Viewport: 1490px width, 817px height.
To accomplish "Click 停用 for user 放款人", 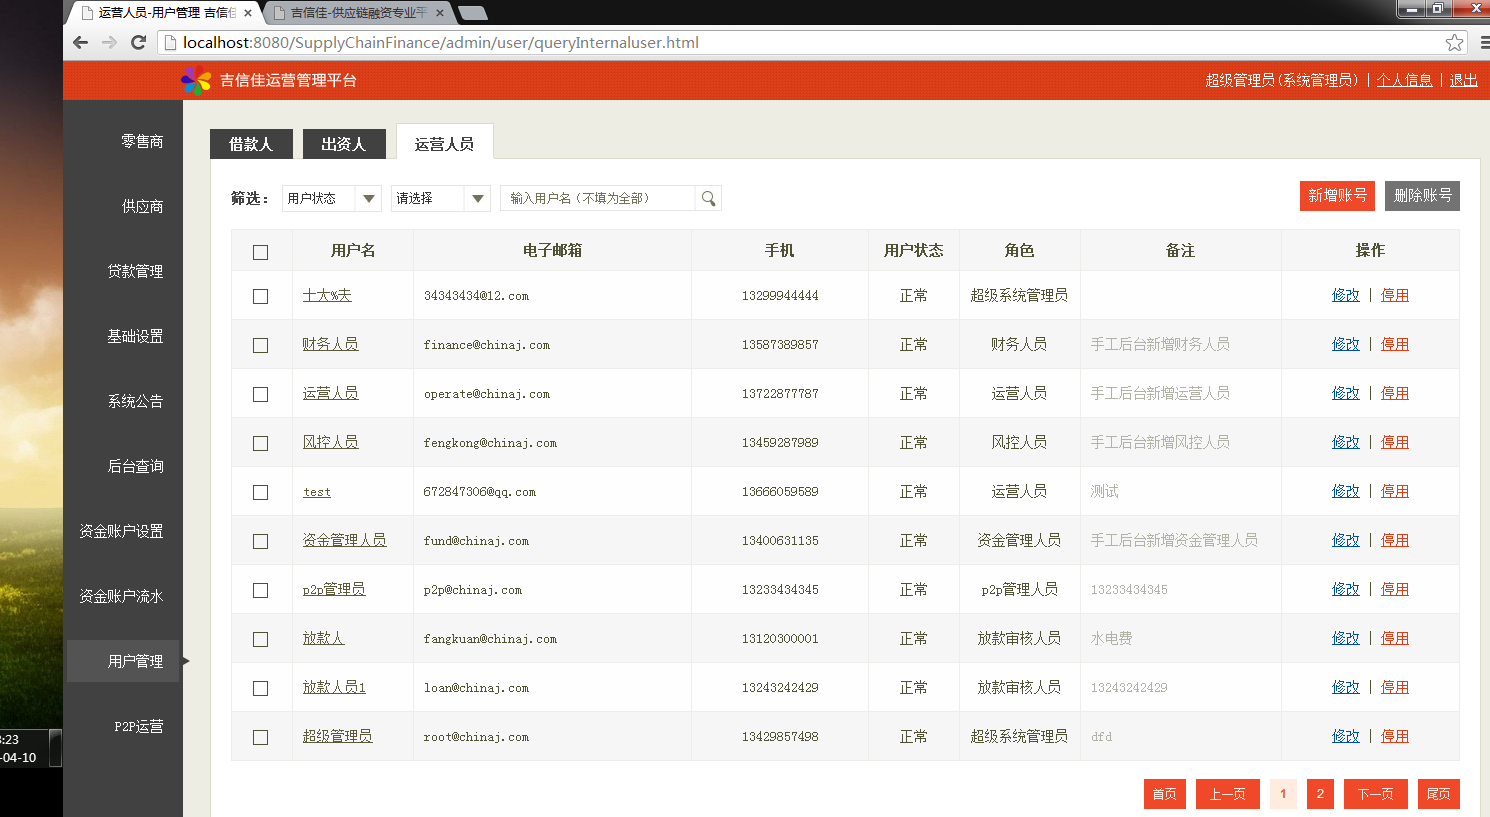I will 1394,638.
